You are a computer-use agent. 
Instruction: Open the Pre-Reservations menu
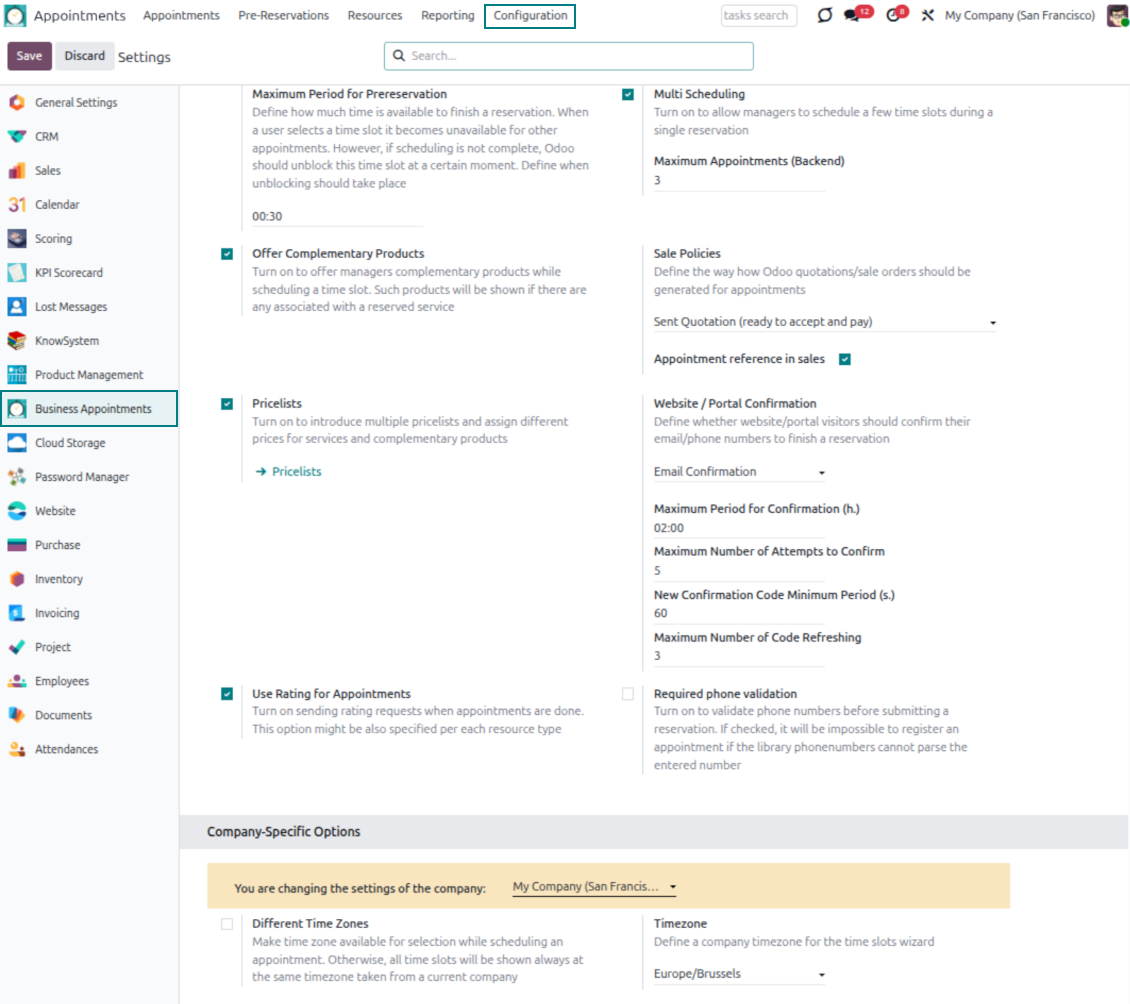pyautogui.click(x=283, y=16)
